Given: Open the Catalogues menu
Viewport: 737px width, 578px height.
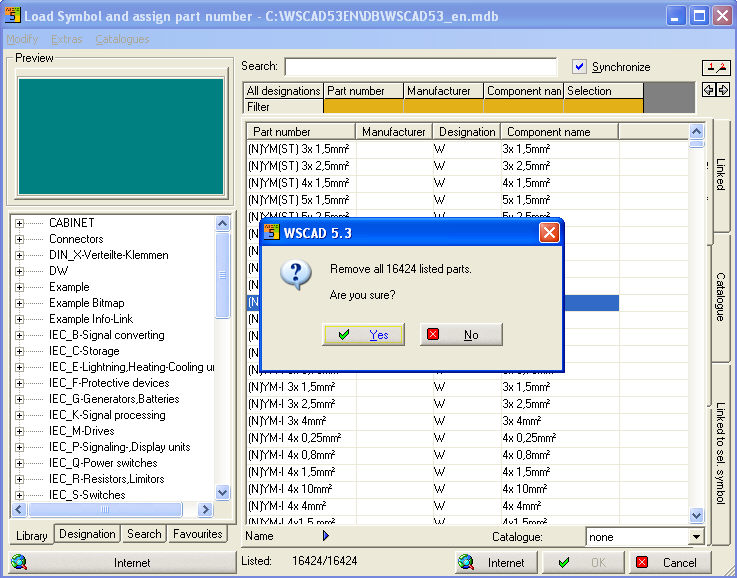Looking at the screenshot, I should [122, 39].
